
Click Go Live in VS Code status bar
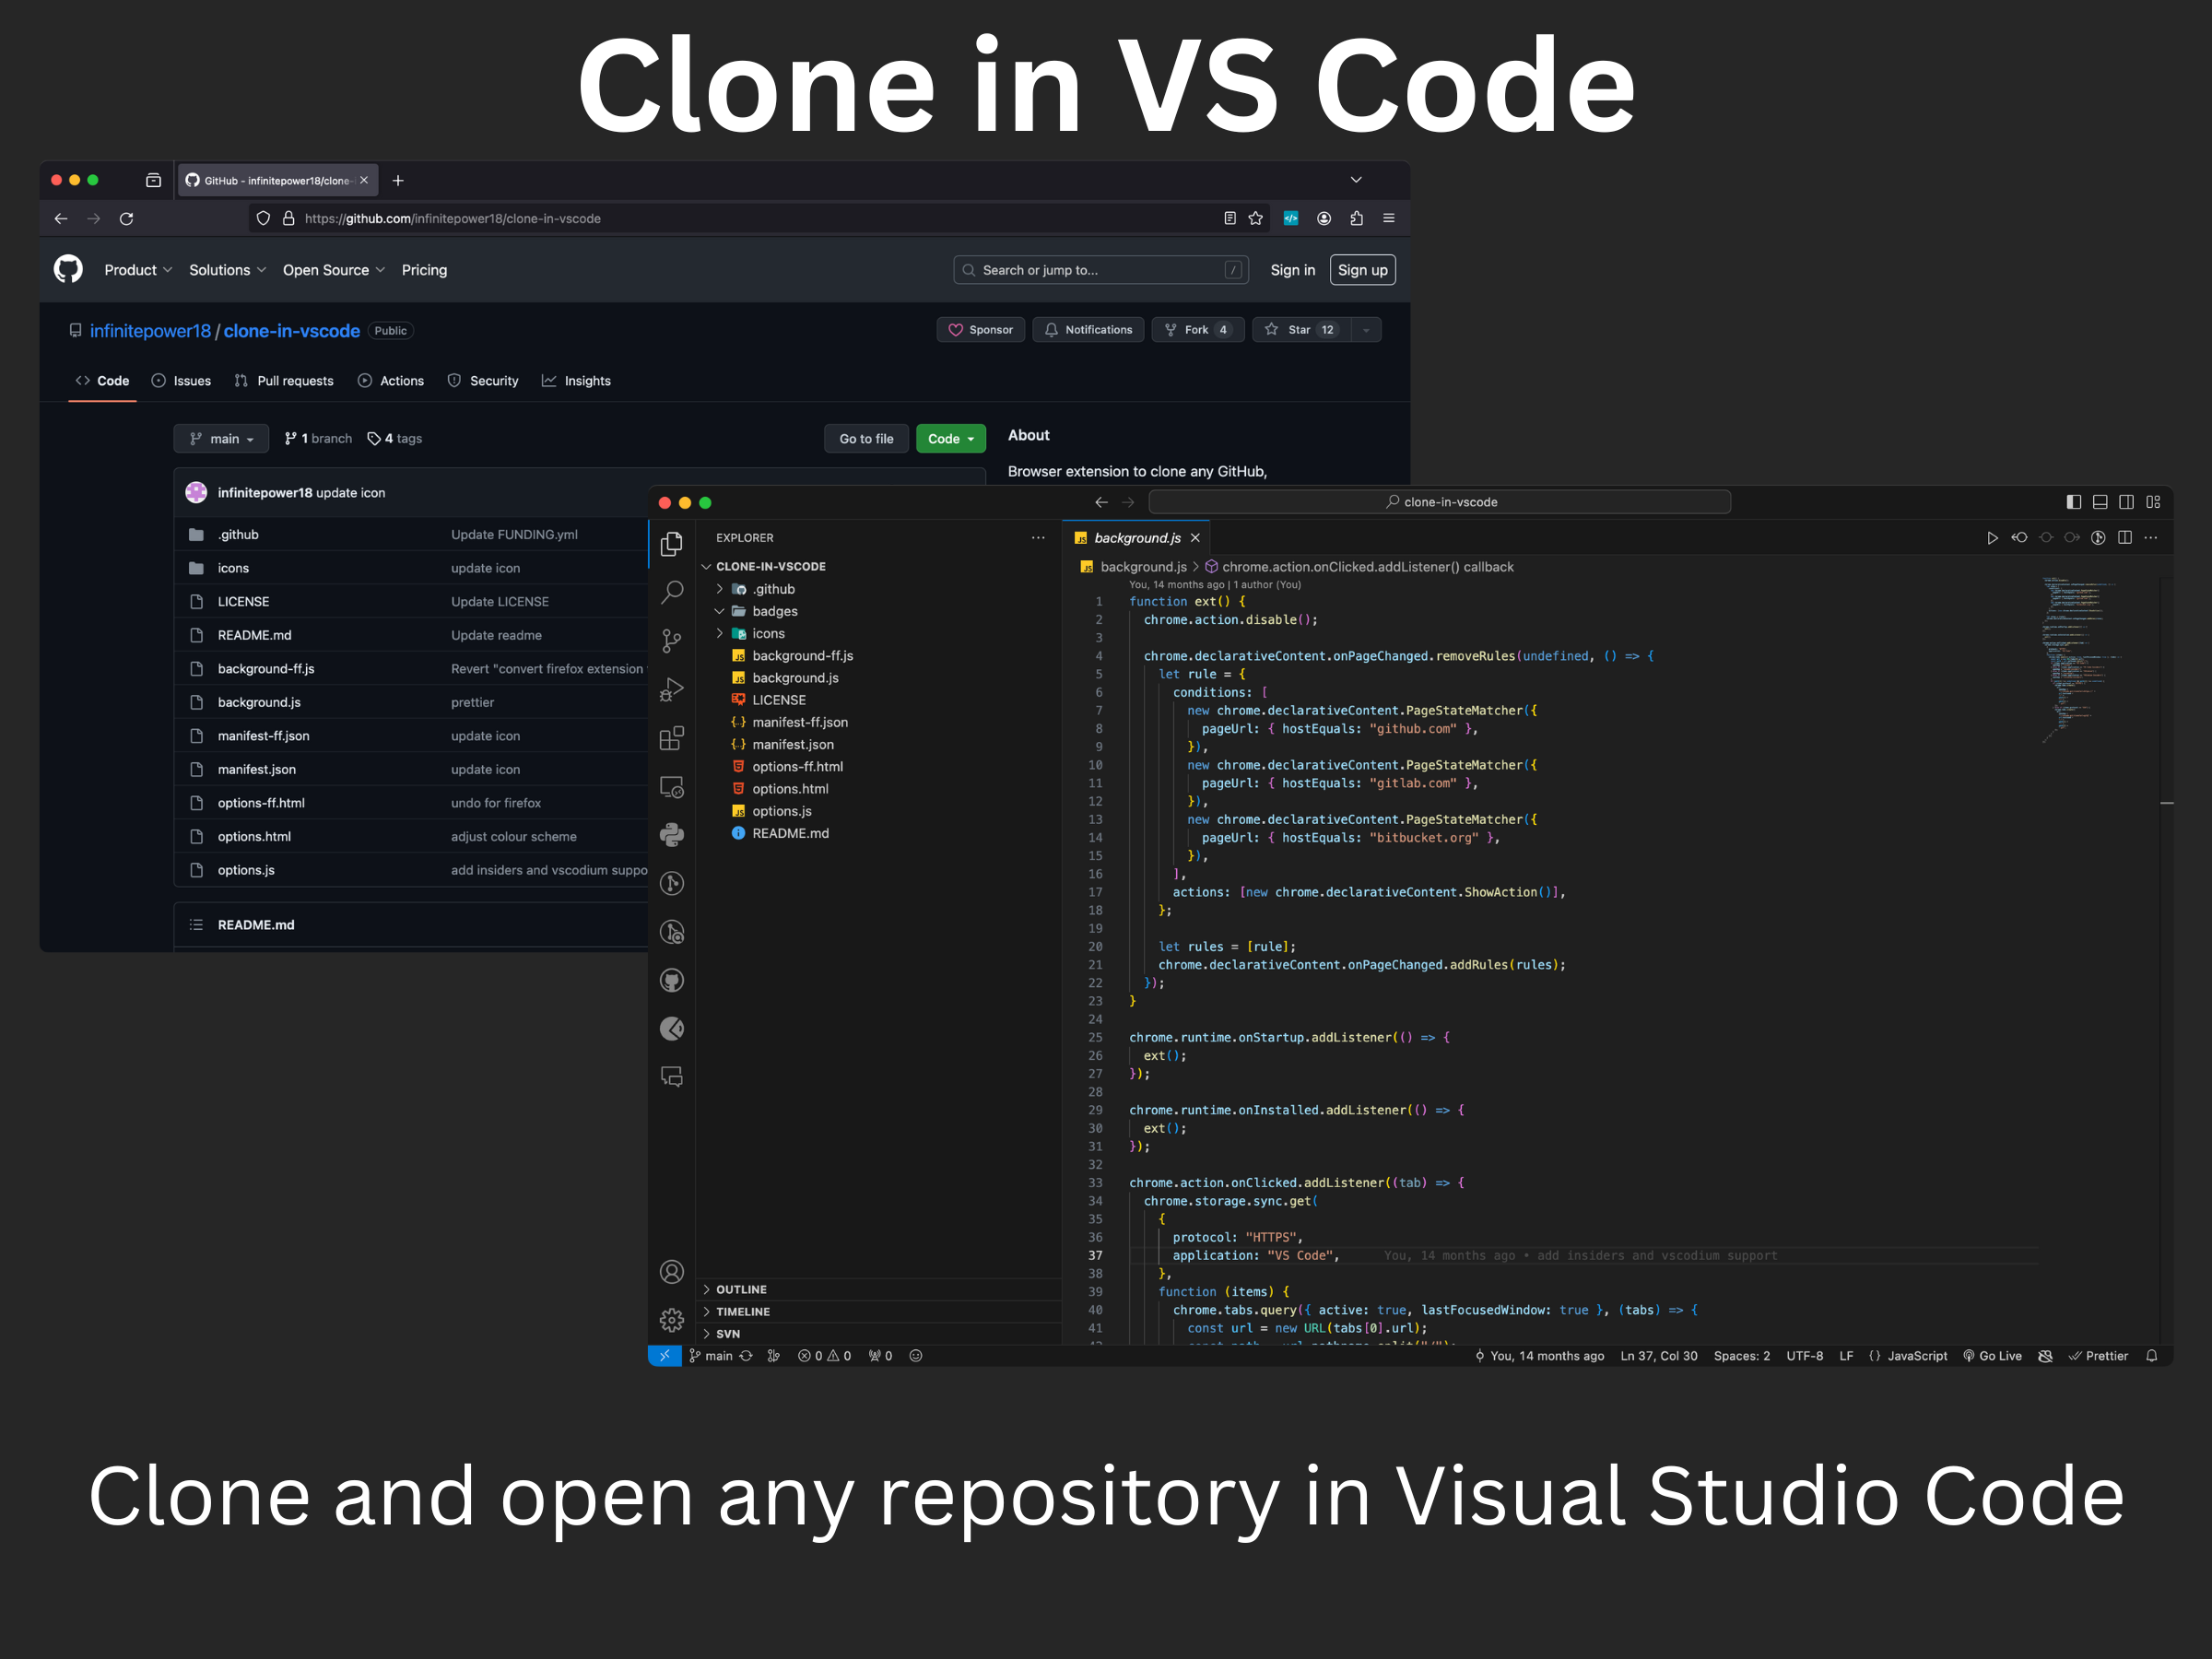tap(1992, 1356)
